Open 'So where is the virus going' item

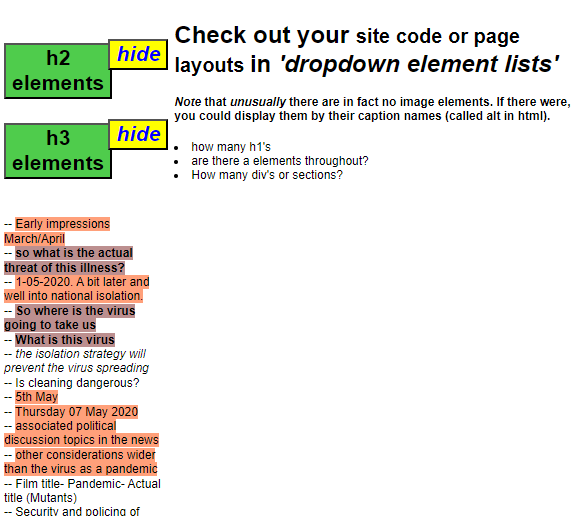pyautogui.click(x=70, y=318)
